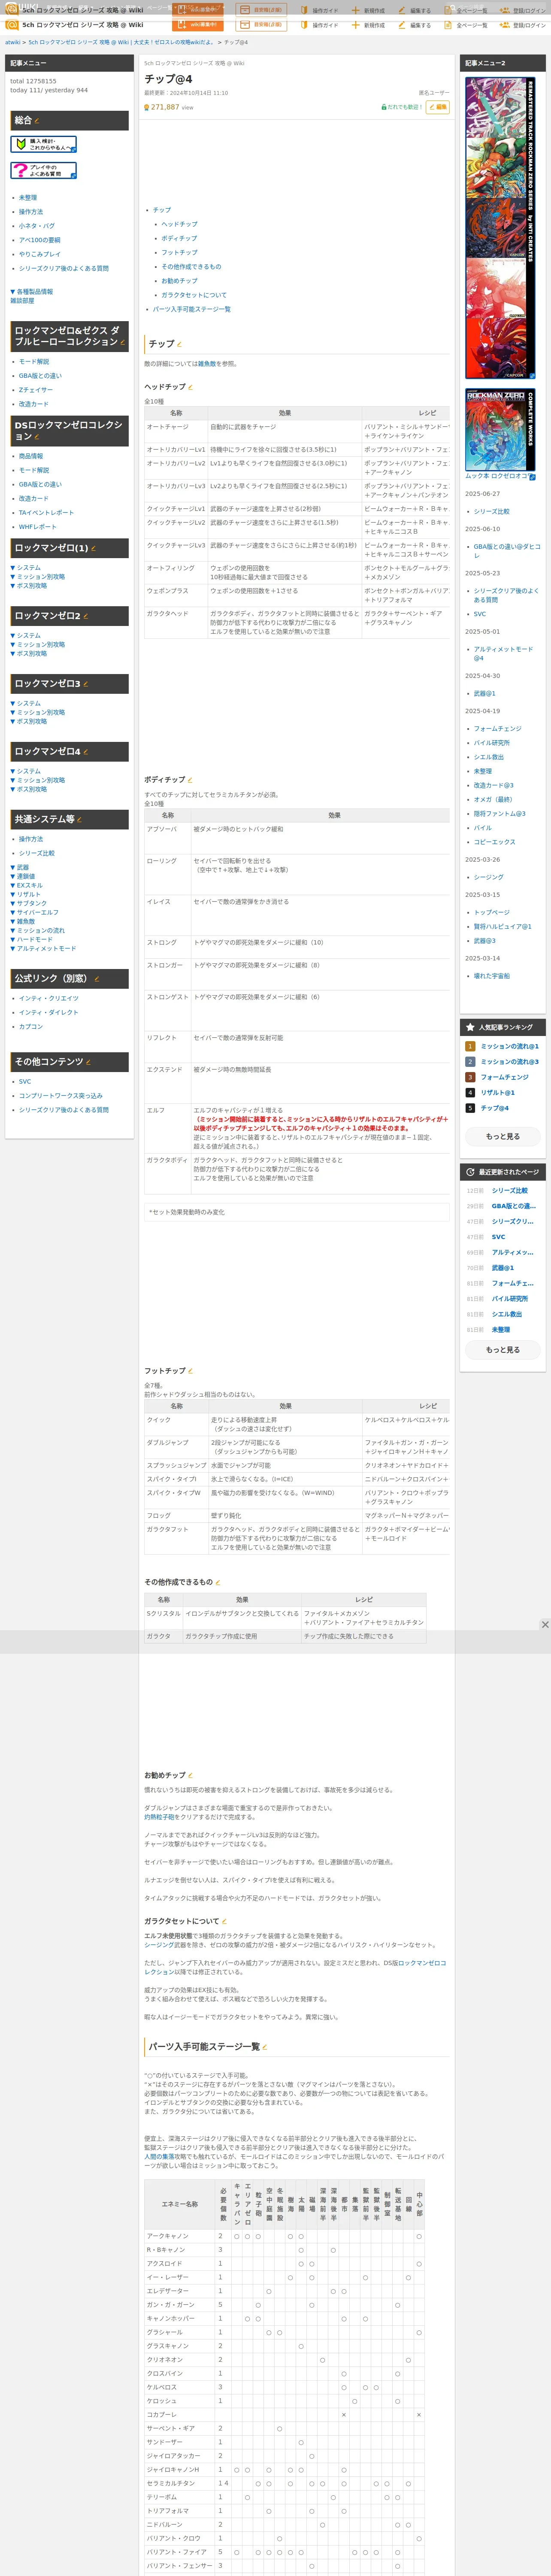This screenshot has width=551, height=2576.
Task: Click edit pencil beside ロックマンゼロ4 sidebar heading
Action: click(x=85, y=753)
